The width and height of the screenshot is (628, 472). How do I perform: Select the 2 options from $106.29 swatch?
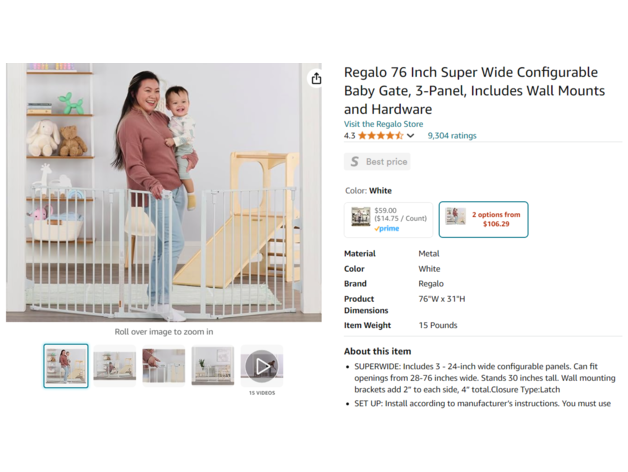pyautogui.click(x=483, y=219)
